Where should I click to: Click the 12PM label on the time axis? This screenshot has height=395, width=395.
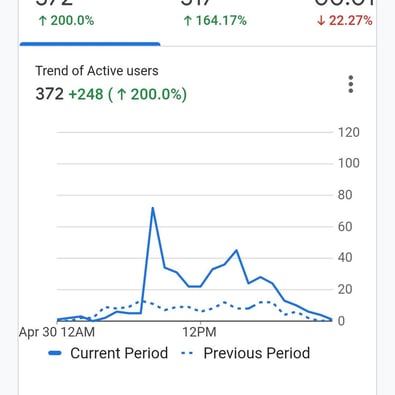(x=199, y=332)
